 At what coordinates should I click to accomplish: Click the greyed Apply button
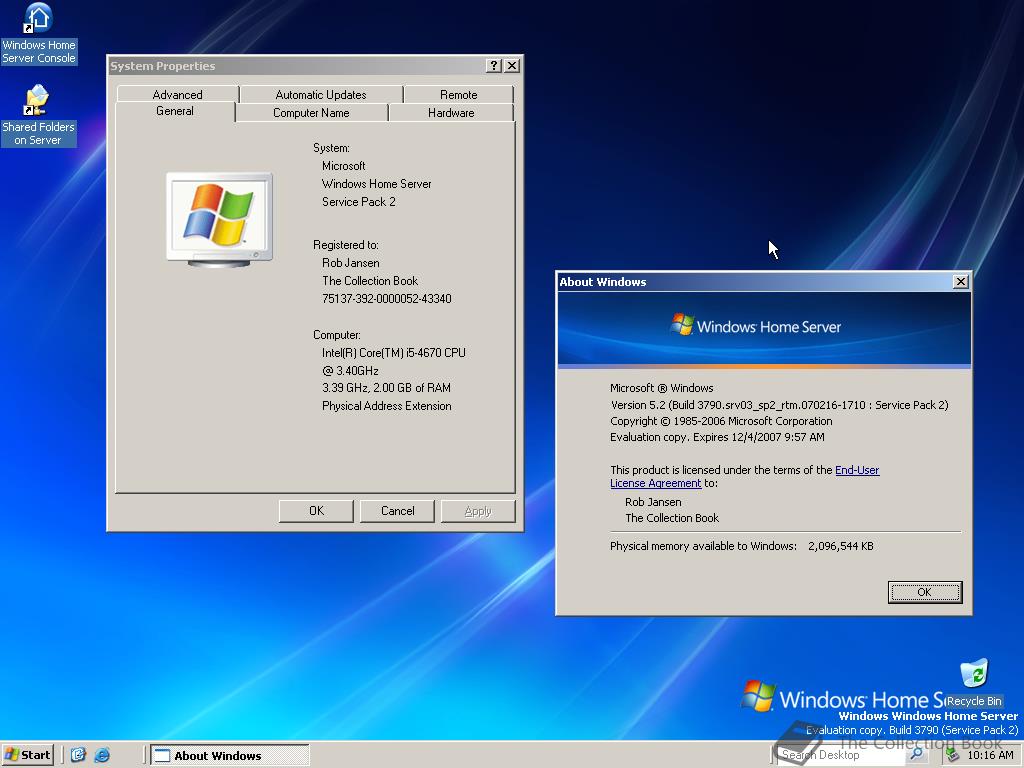(x=478, y=511)
